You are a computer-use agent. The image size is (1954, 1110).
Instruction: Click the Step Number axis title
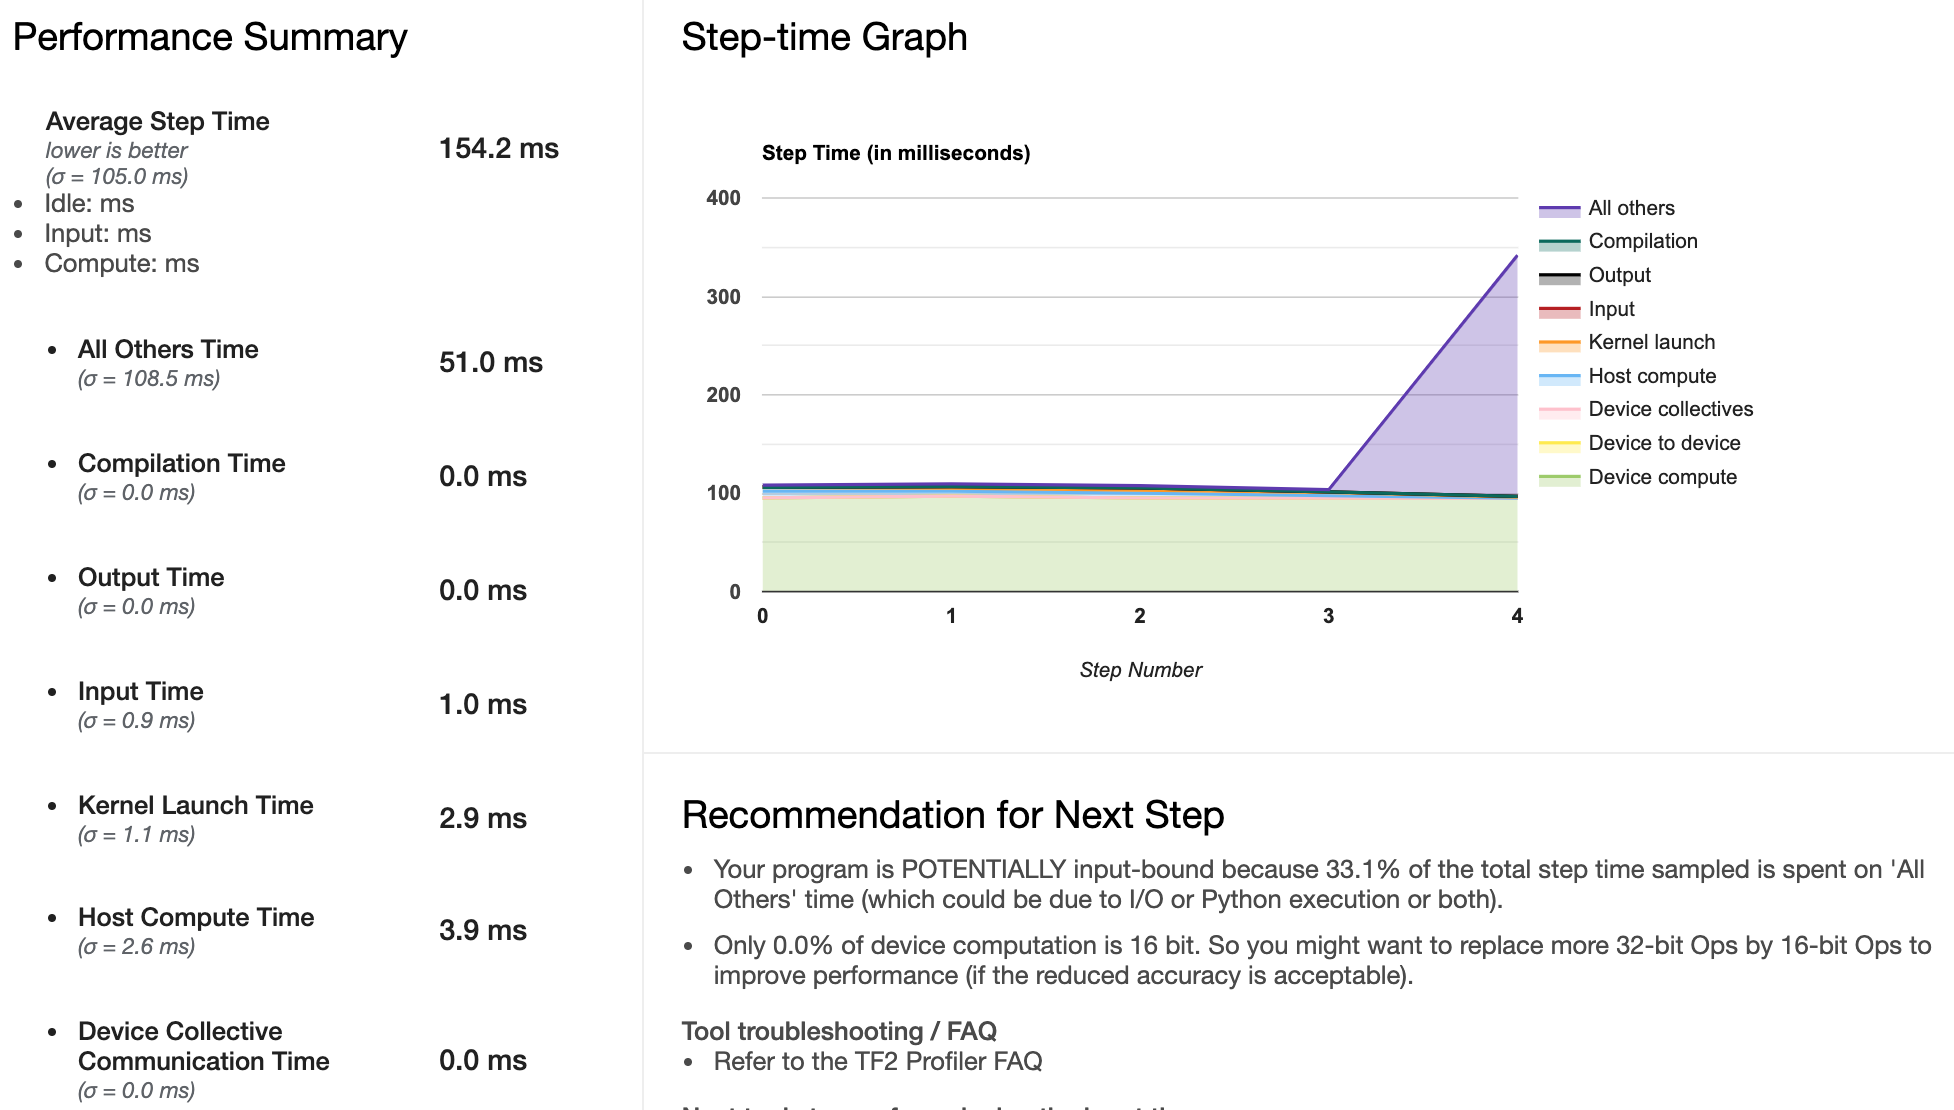coord(1140,670)
